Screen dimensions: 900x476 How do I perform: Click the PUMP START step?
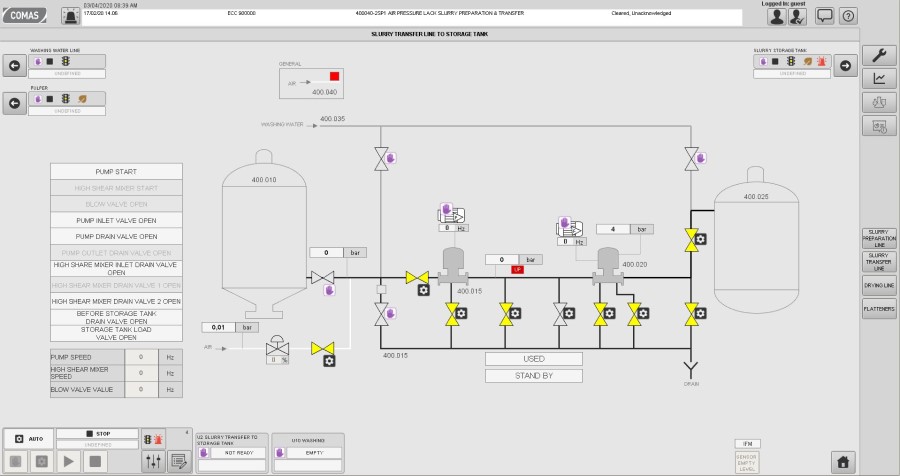pyautogui.click(x=116, y=171)
